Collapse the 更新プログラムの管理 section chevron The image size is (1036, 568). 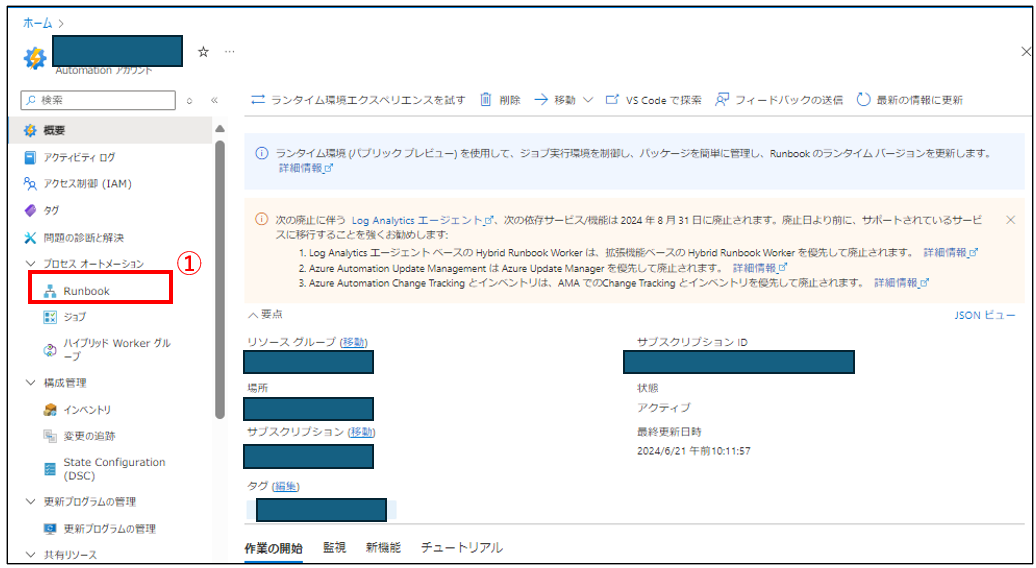(30, 501)
